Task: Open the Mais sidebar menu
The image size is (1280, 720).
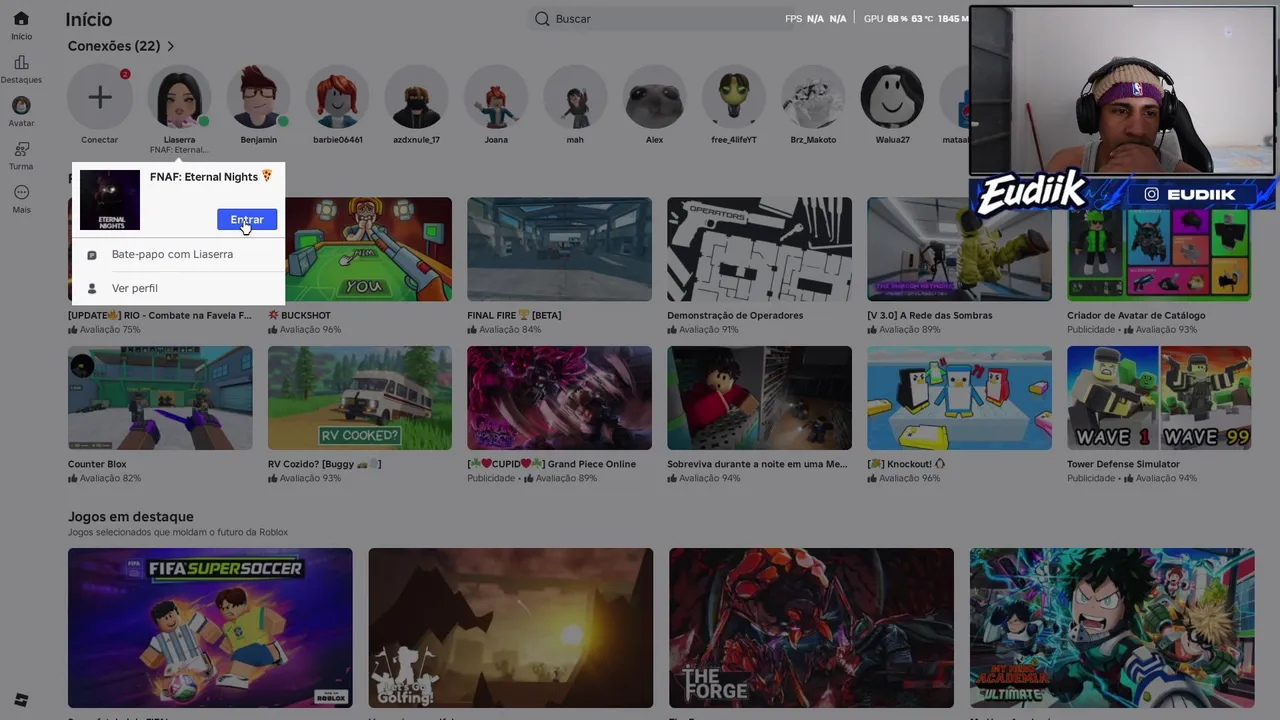Action: point(21,192)
